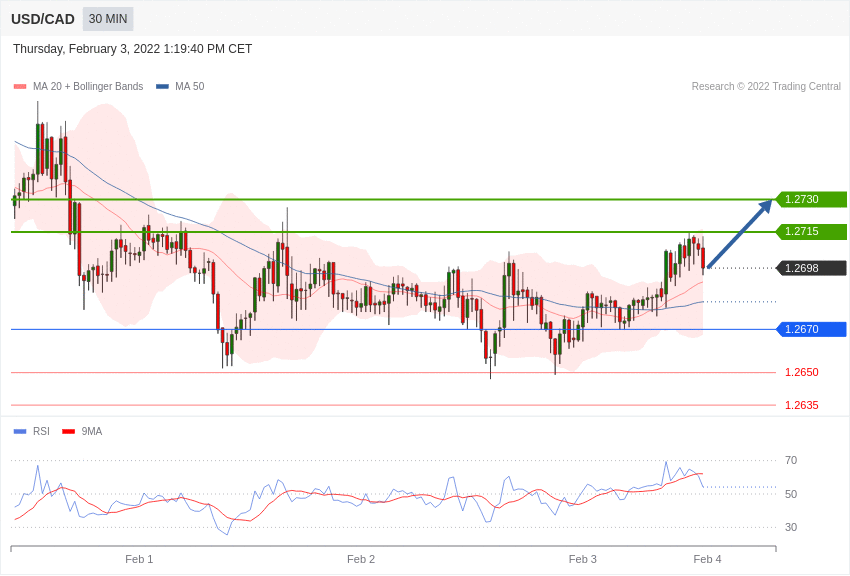Click the RSI 30 level label
The height and width of the screenshot is (576, 850).
pyautogui.click(x=791, y=527)
